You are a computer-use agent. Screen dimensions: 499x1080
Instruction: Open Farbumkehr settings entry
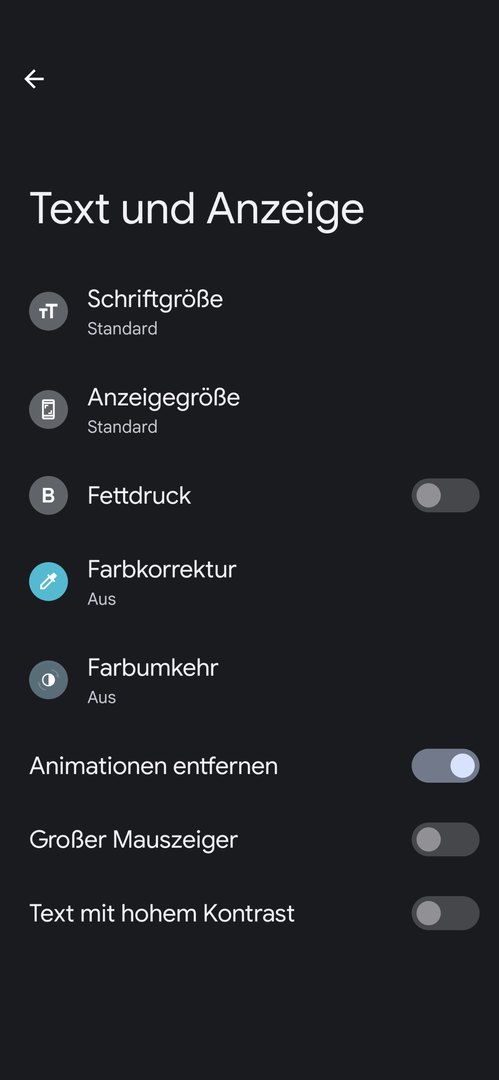pyautogui.click(x=250, y=681)
